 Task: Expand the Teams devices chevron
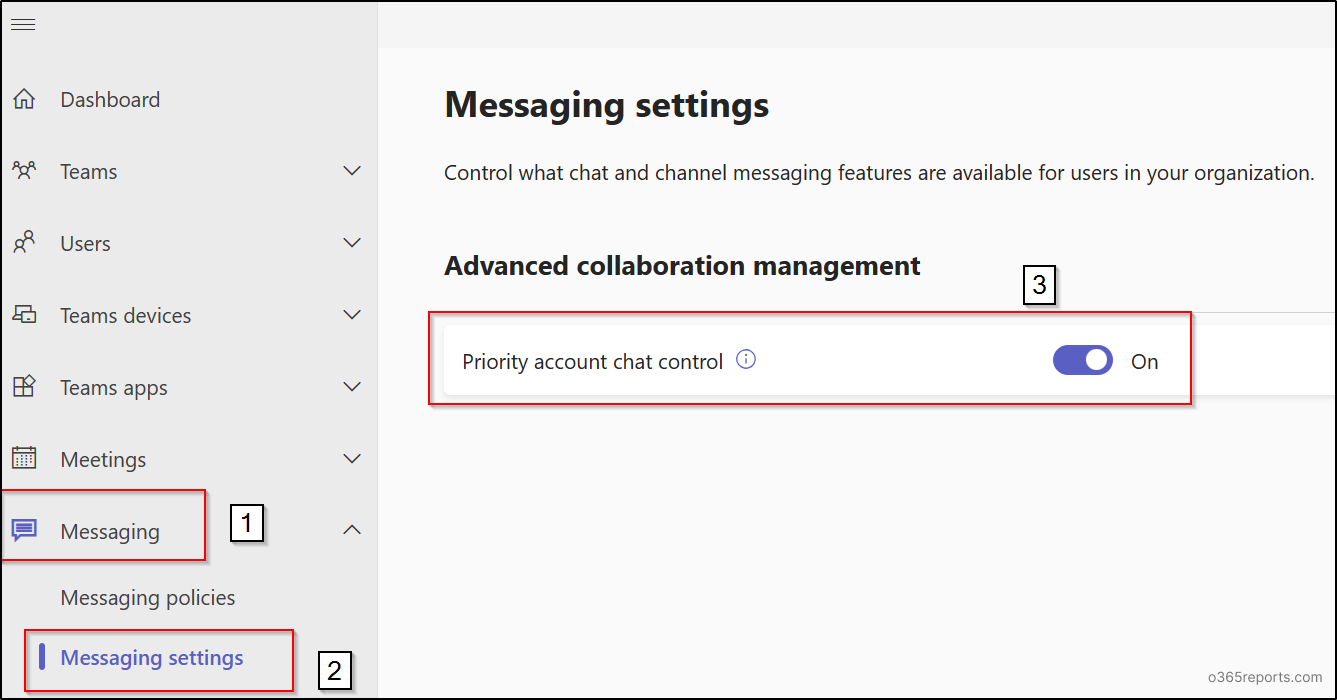coord(352,315)
